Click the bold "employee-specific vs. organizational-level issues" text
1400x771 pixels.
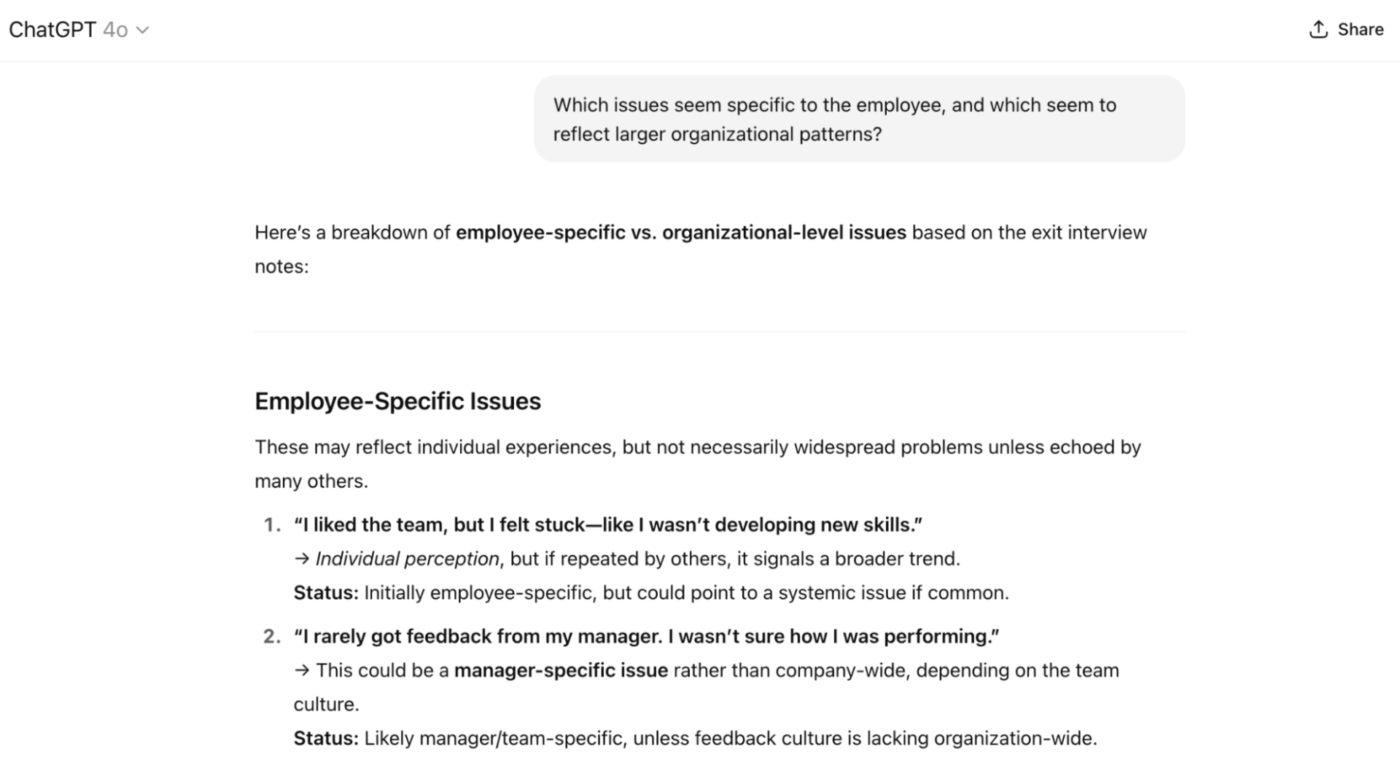(x=680, y=233)
